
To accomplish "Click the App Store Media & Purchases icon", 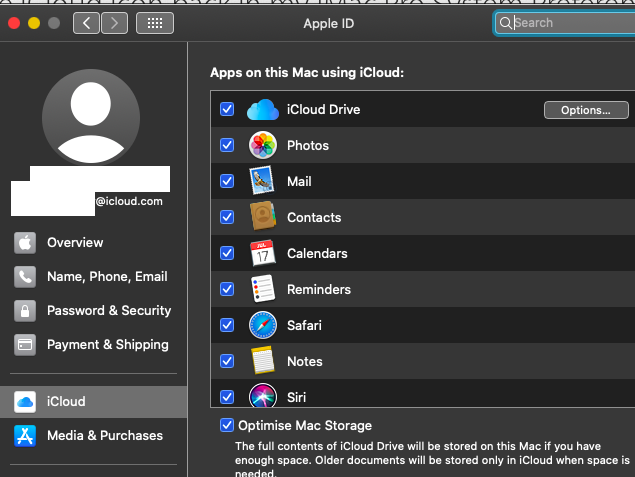I will tap(25, 436).
